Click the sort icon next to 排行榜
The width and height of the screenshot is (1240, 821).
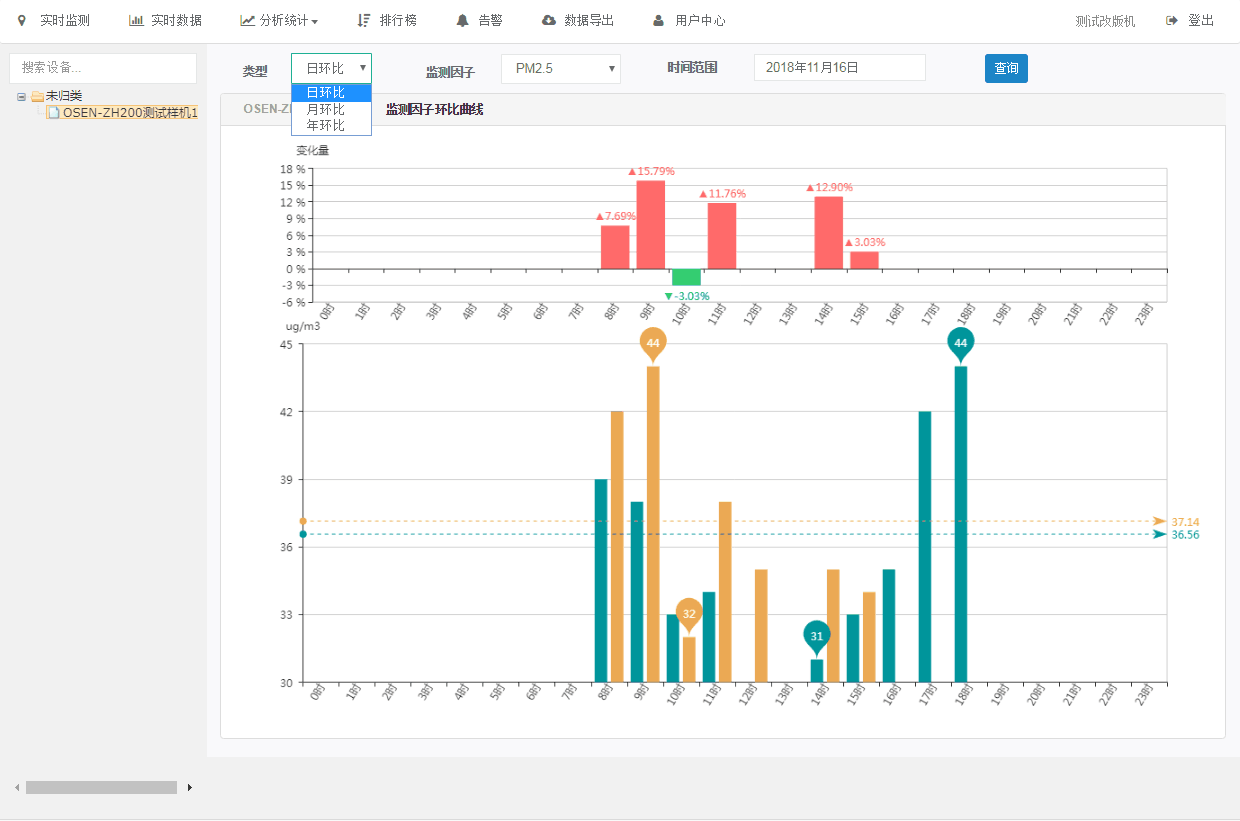coord(364,20)
